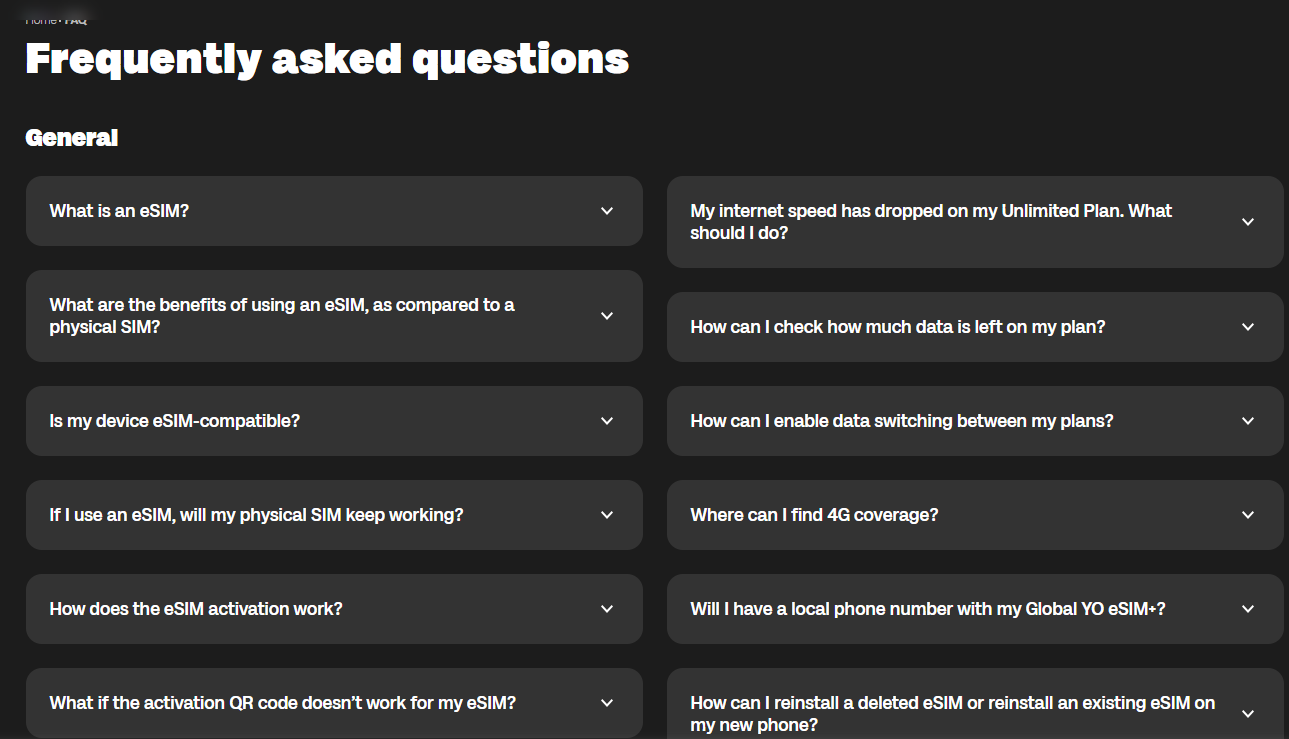The width and height of the screenshot is (1289, 739).
Task: Open 'Where can I find 4G coverage?'
Action: coord(814,515)
